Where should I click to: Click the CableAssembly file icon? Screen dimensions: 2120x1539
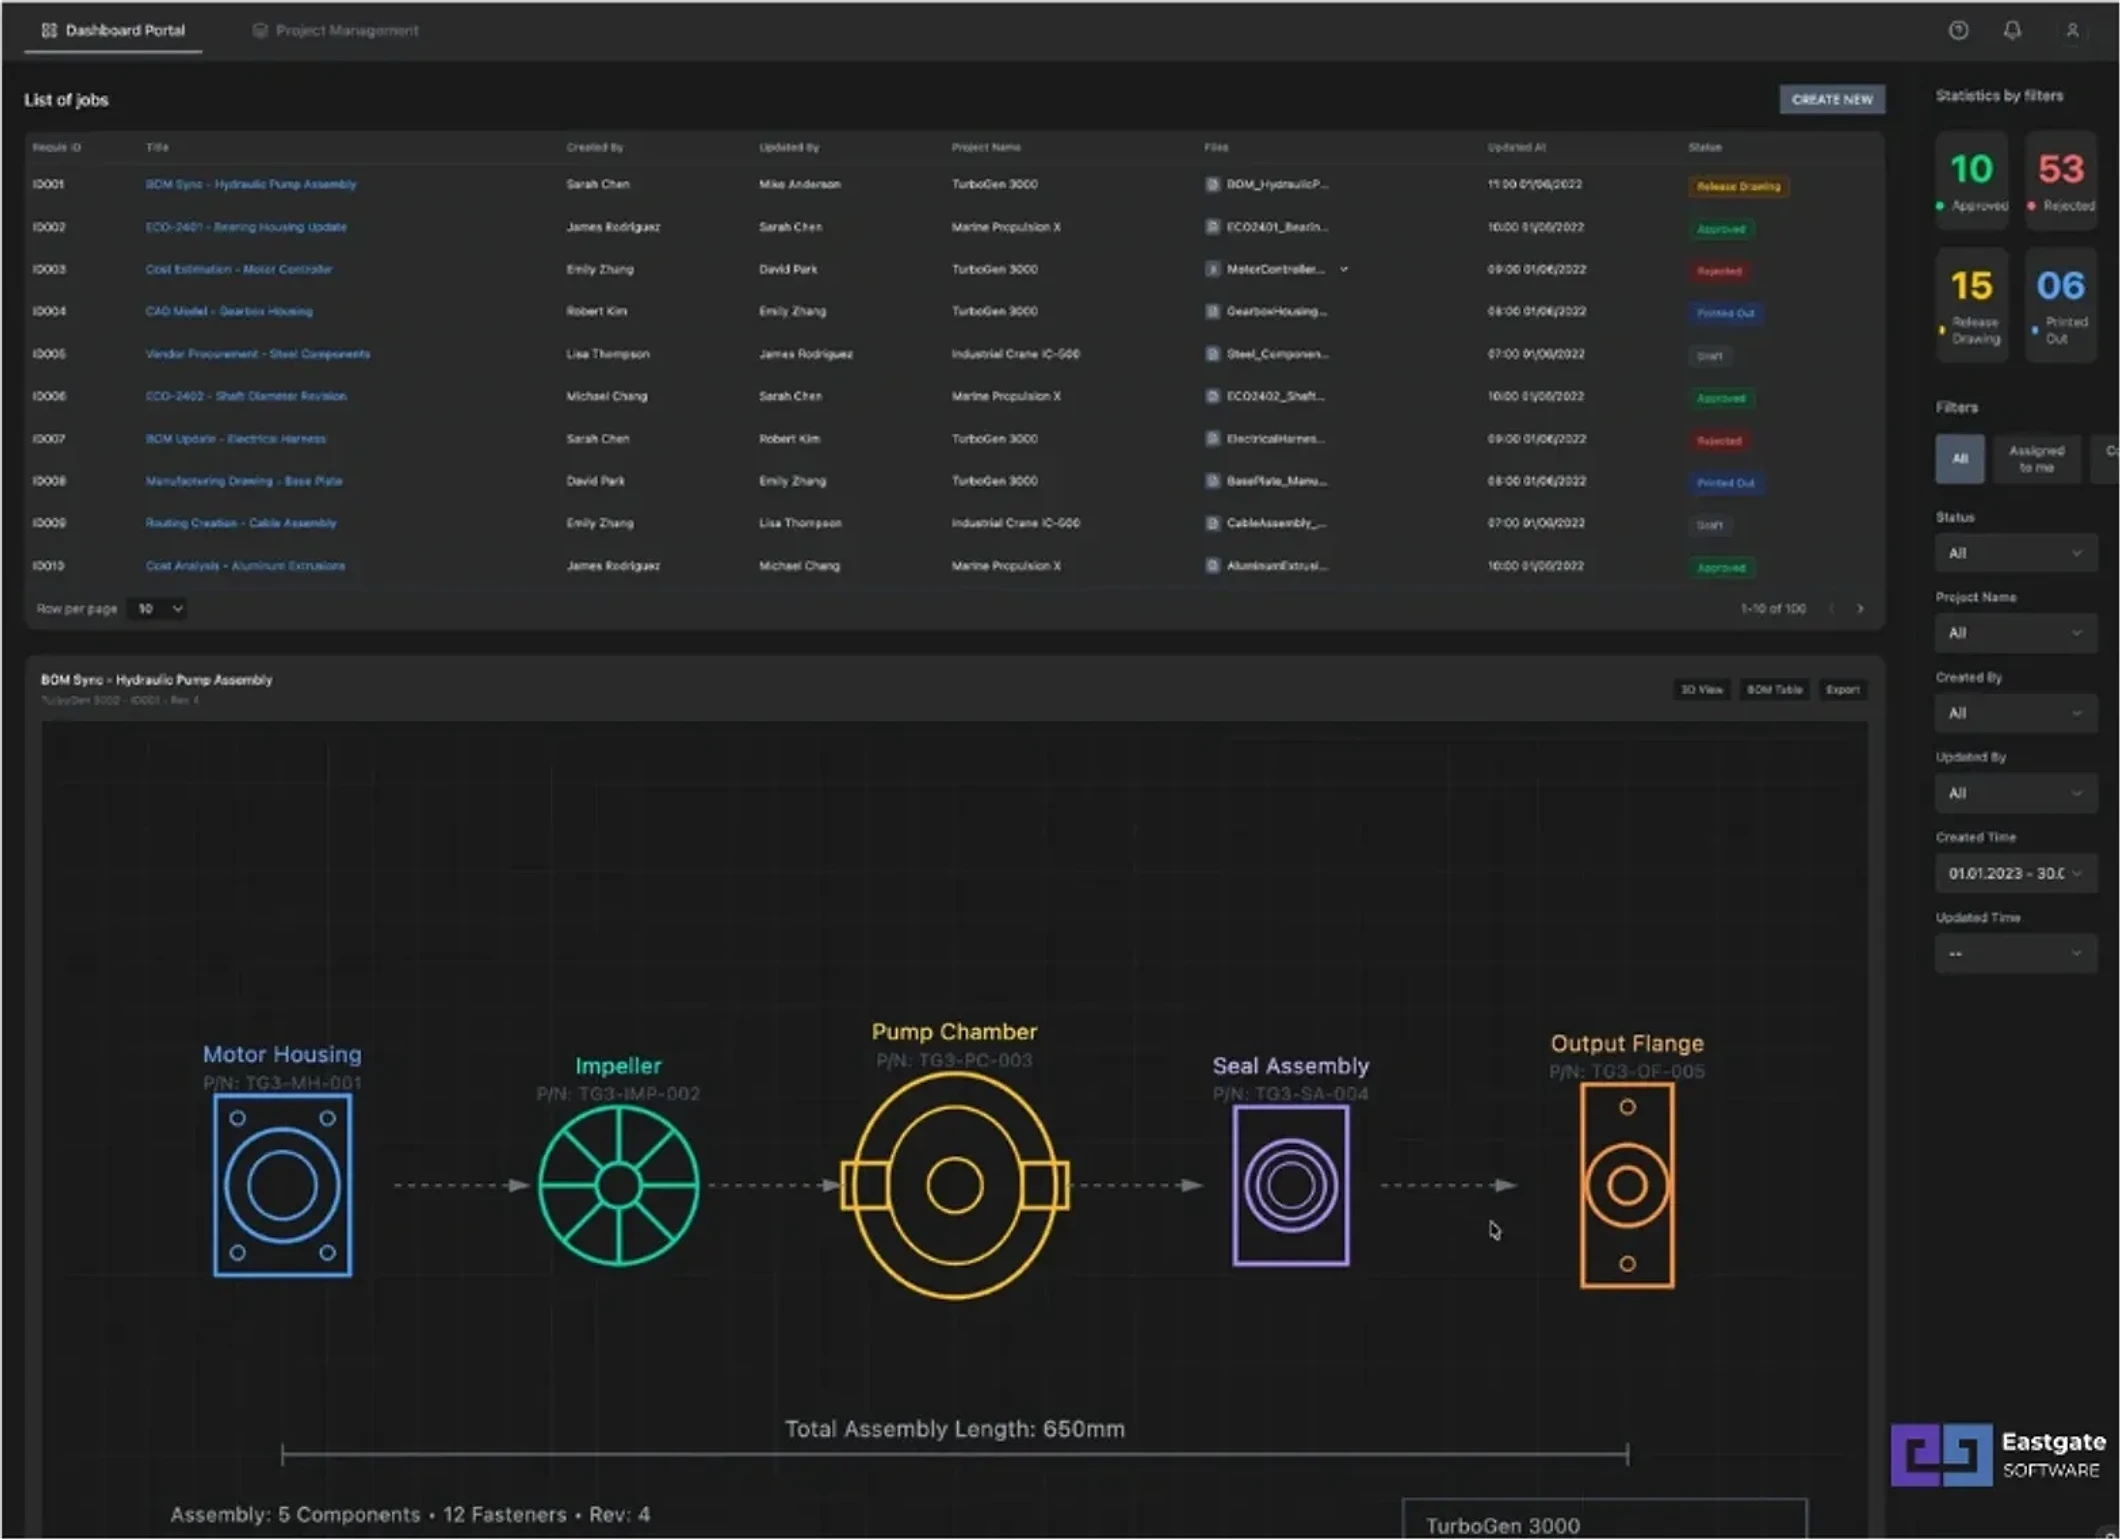coord(1212,523)
